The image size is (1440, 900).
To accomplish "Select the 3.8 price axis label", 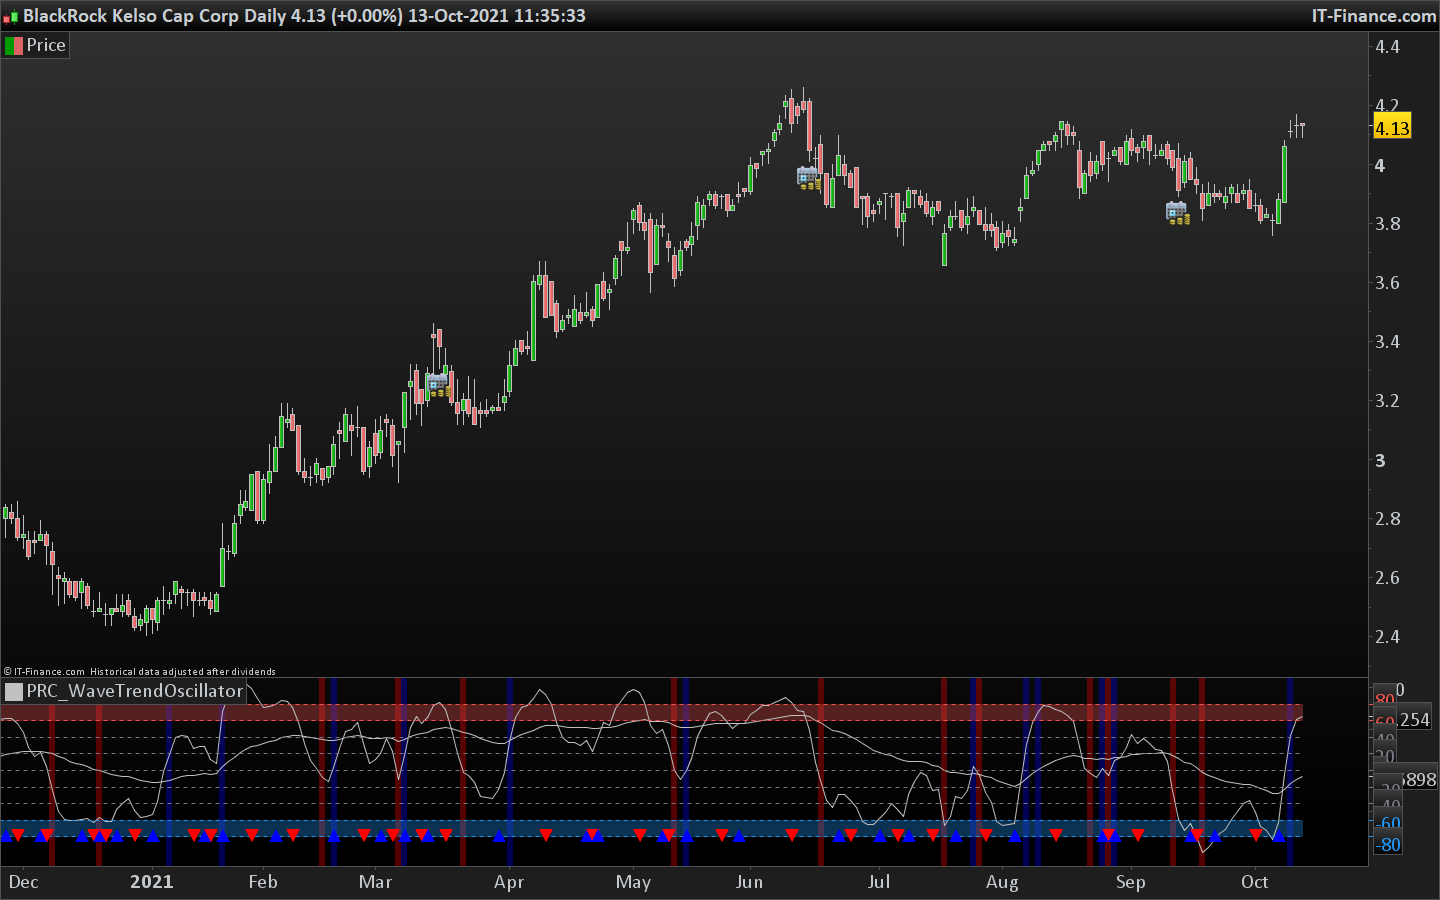I will [x=1387, y=224].
